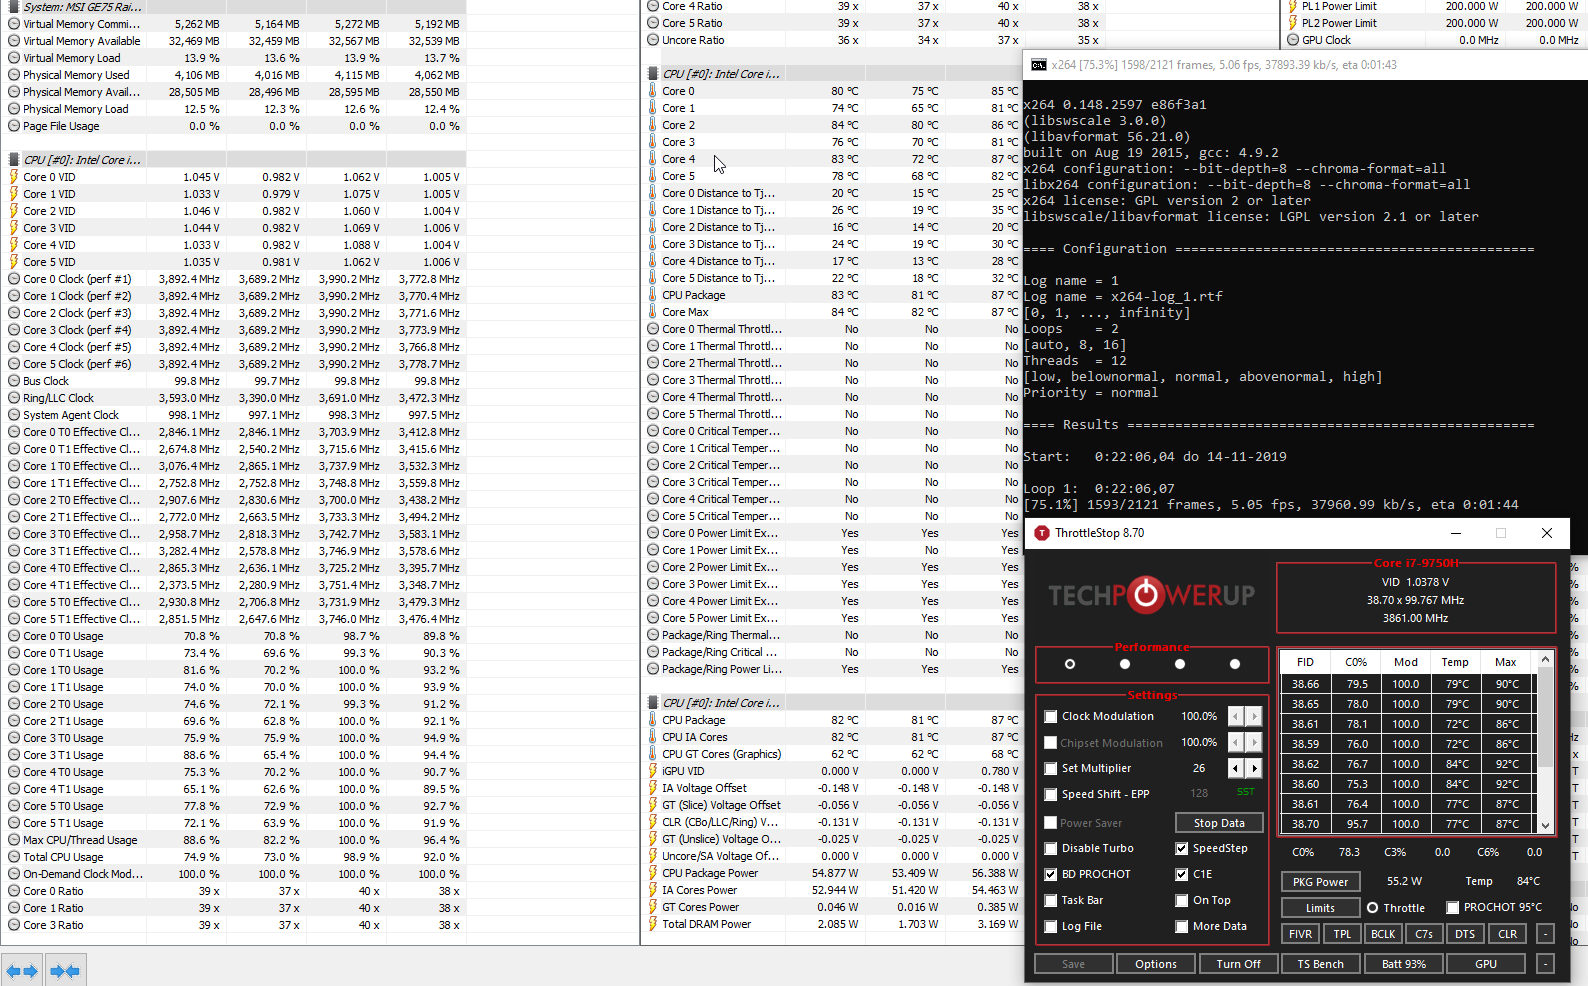Select the first Performance profile radio button
The height and width of the screenshot is (986, 1588).
click(1070, 664)
